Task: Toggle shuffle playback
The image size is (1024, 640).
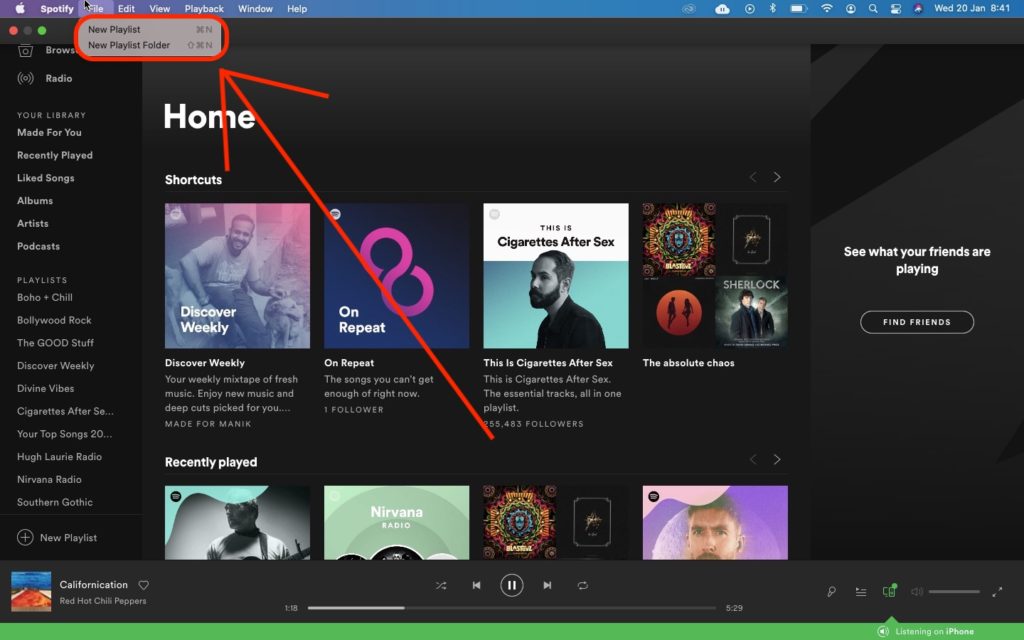Action: (440, 585)
